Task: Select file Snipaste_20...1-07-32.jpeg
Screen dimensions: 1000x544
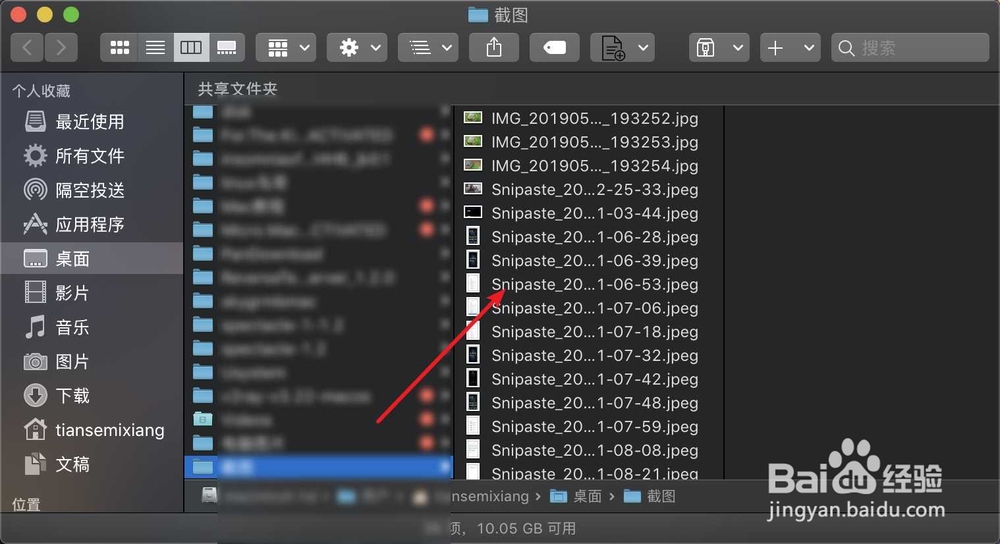Action: point(588,355)
